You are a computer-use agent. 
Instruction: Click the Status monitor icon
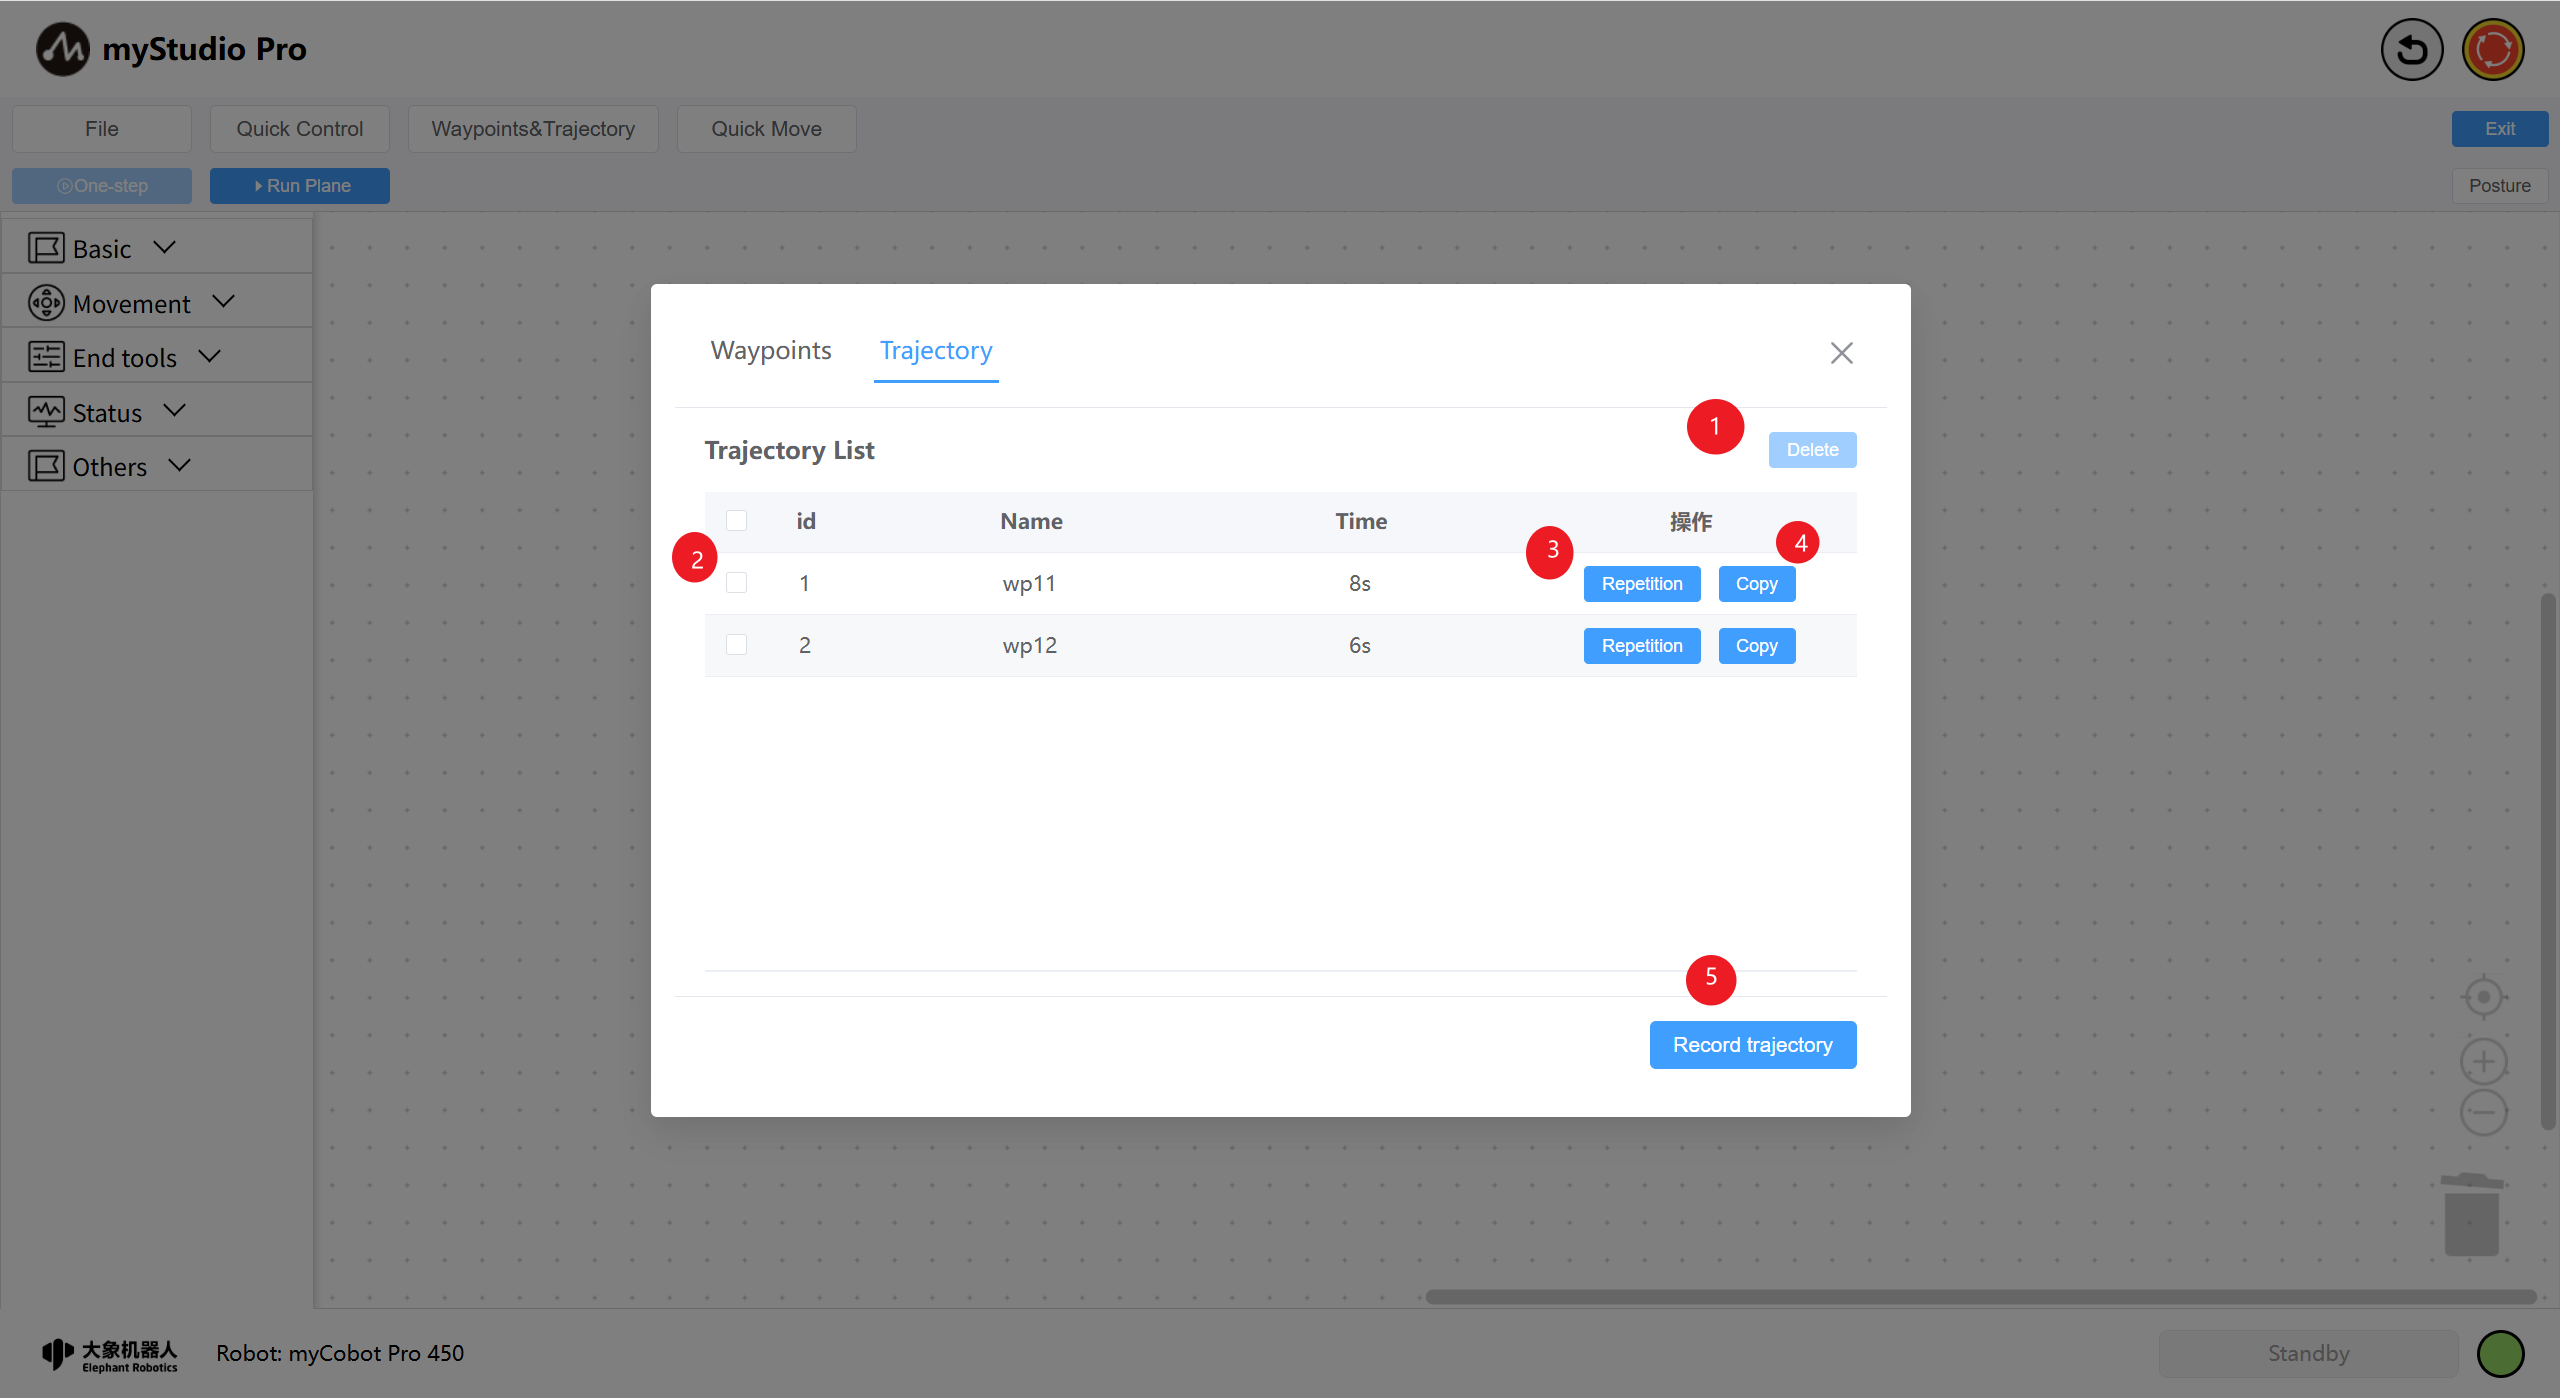pos(46,412)
